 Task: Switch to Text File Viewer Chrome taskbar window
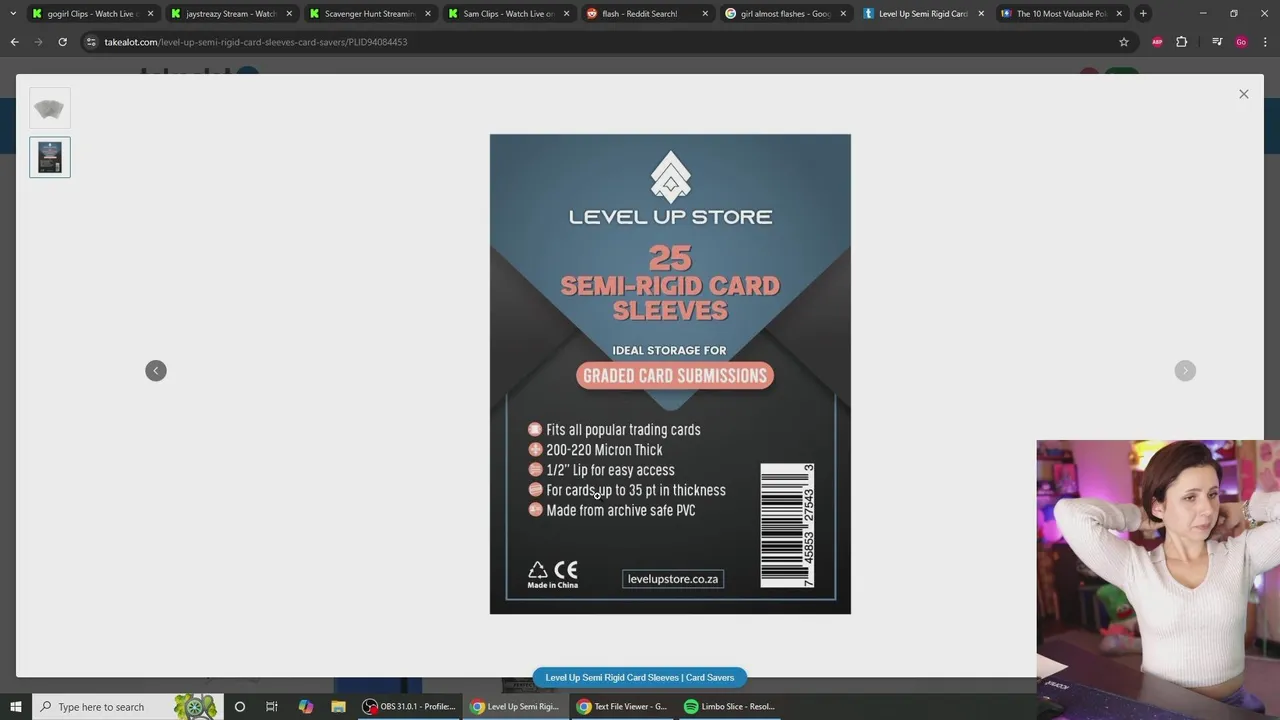pyautogui.click(x=623, y=706)
